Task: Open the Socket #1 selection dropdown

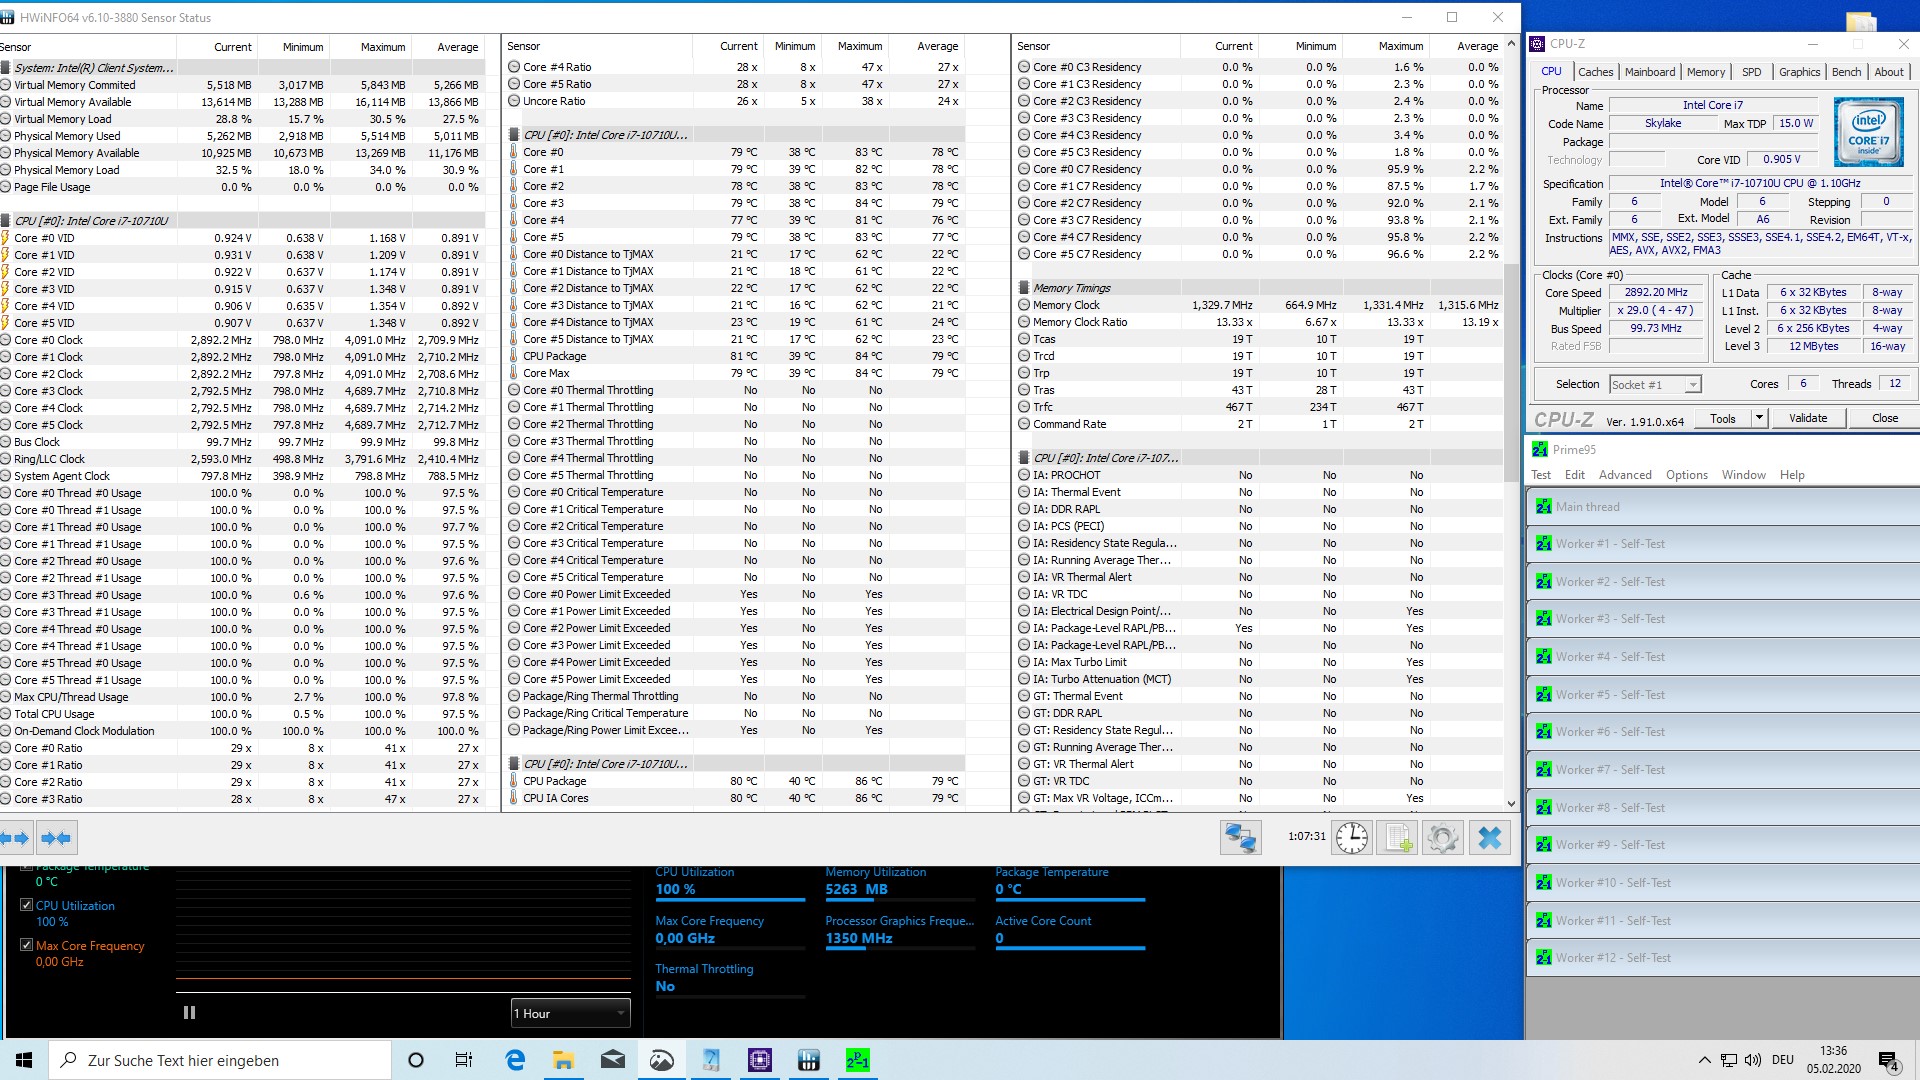Action: [x=1655, y=385]
